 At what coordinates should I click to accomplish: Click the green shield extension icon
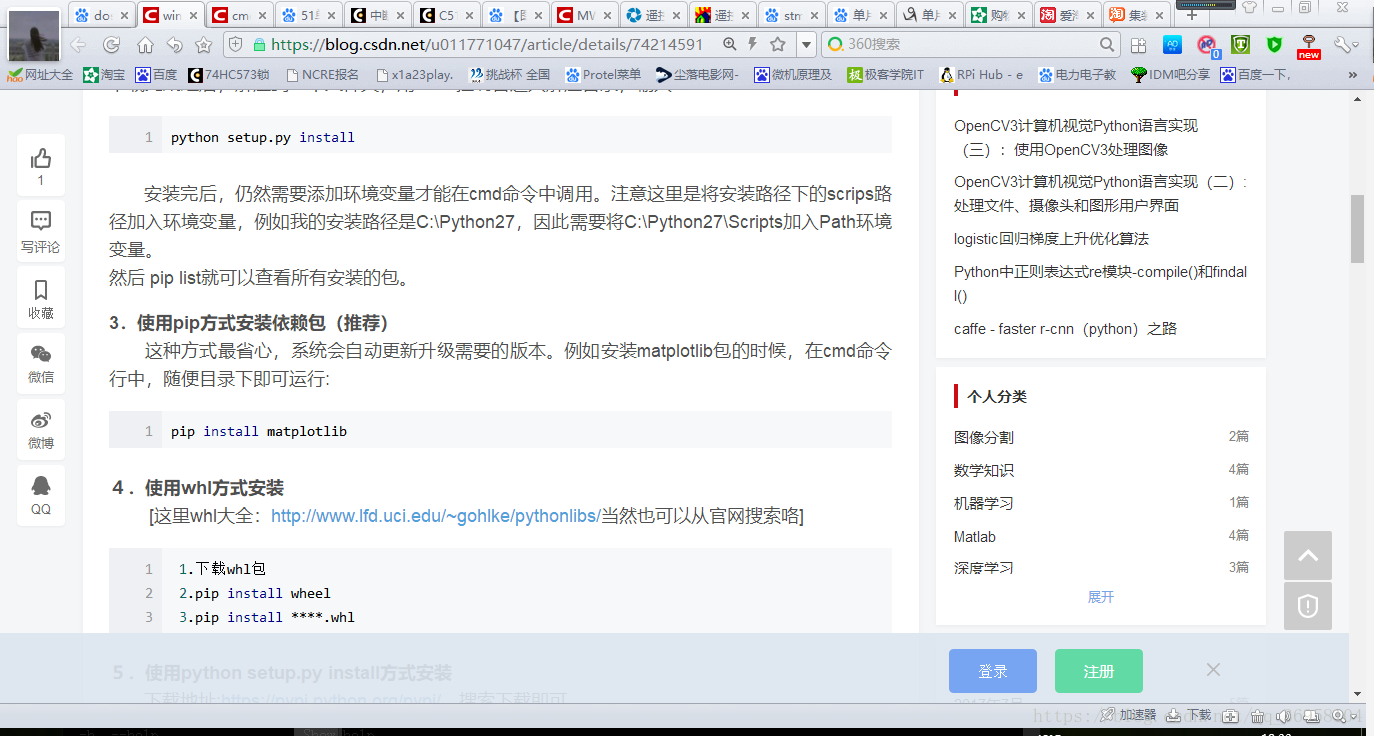coord(1274,44)
